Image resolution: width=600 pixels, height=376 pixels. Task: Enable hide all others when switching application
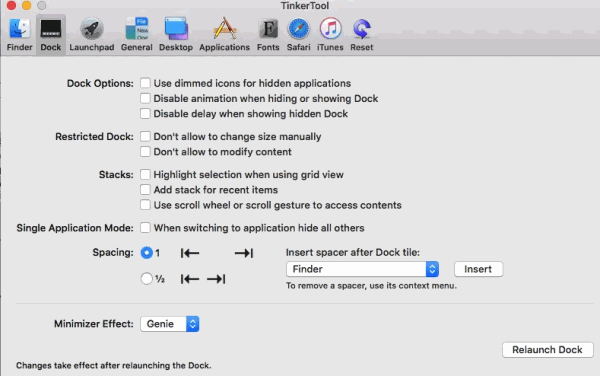(145, 228)
